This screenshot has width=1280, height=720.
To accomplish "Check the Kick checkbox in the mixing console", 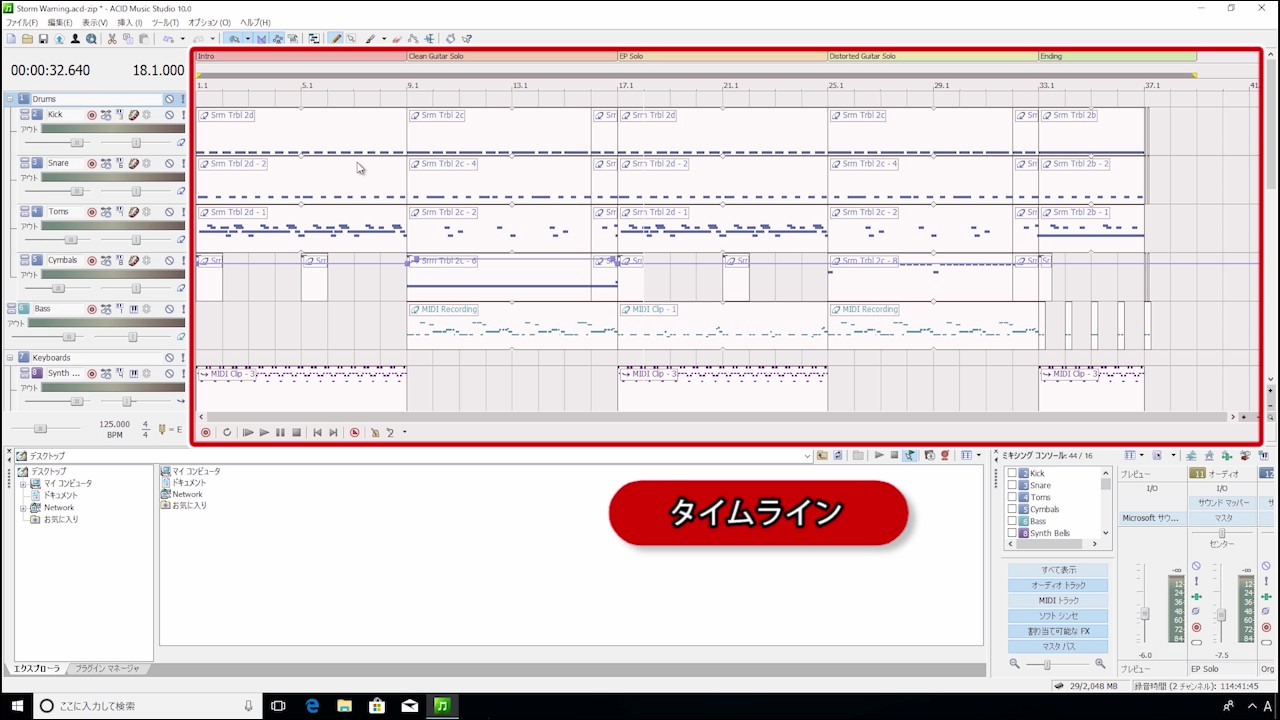I will (x=1011, y=473).
